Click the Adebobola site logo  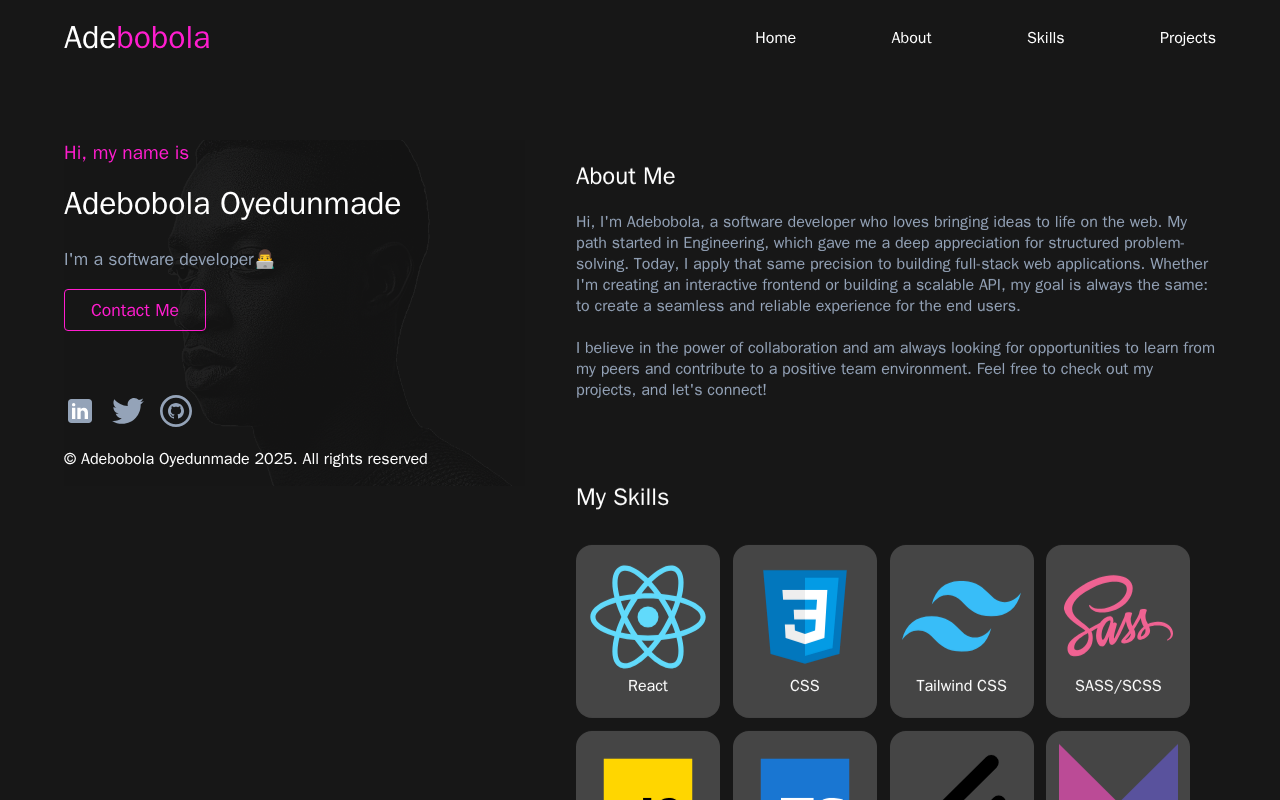137,38
